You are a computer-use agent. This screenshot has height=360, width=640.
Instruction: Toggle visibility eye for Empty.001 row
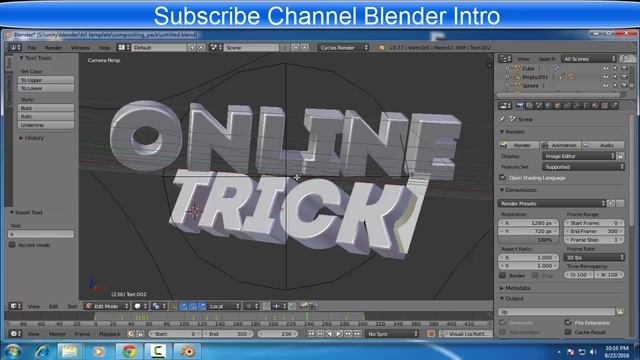click(x=606, y=77)
